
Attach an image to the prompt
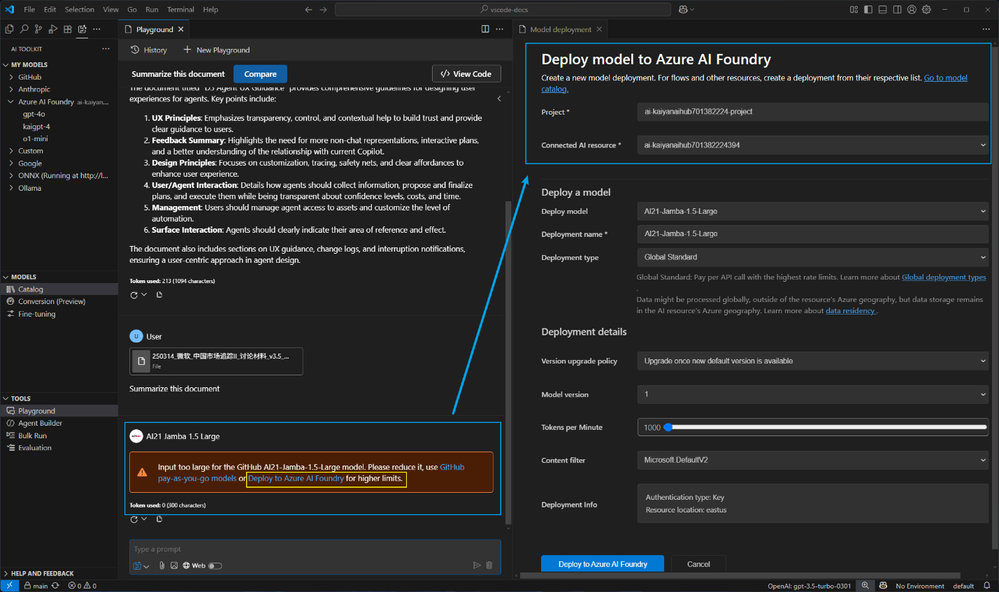[x=174, y=565]
